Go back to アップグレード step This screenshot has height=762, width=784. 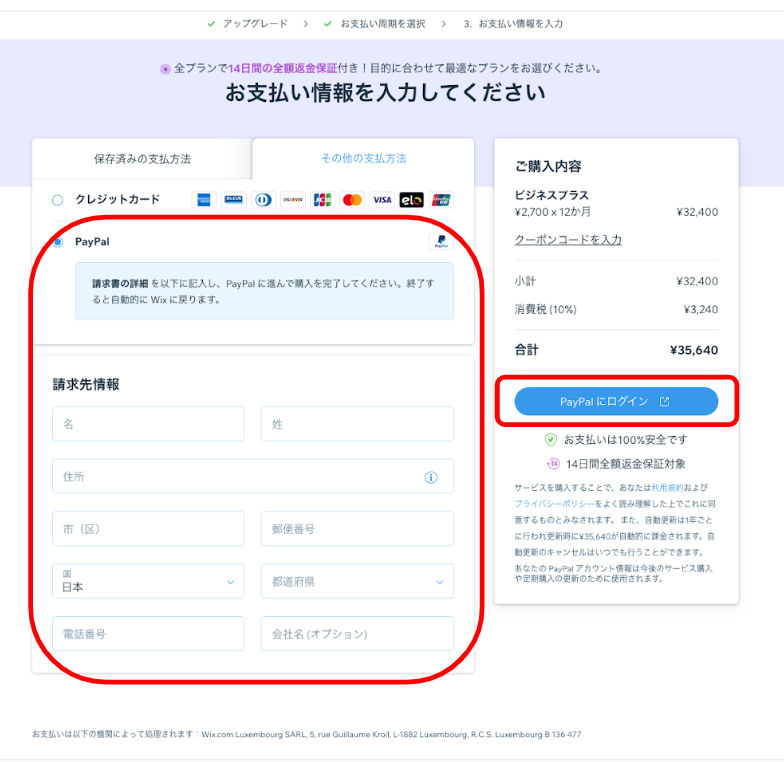255,24
